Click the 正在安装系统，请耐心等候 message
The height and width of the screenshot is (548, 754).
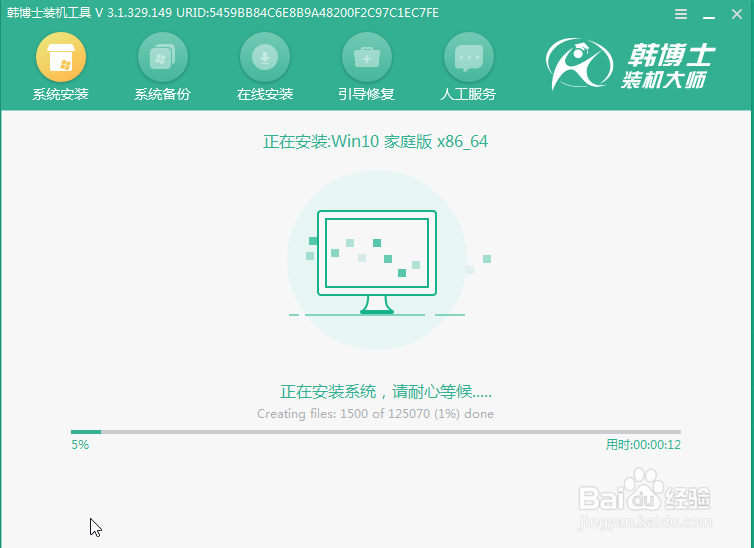click(386, 392)
